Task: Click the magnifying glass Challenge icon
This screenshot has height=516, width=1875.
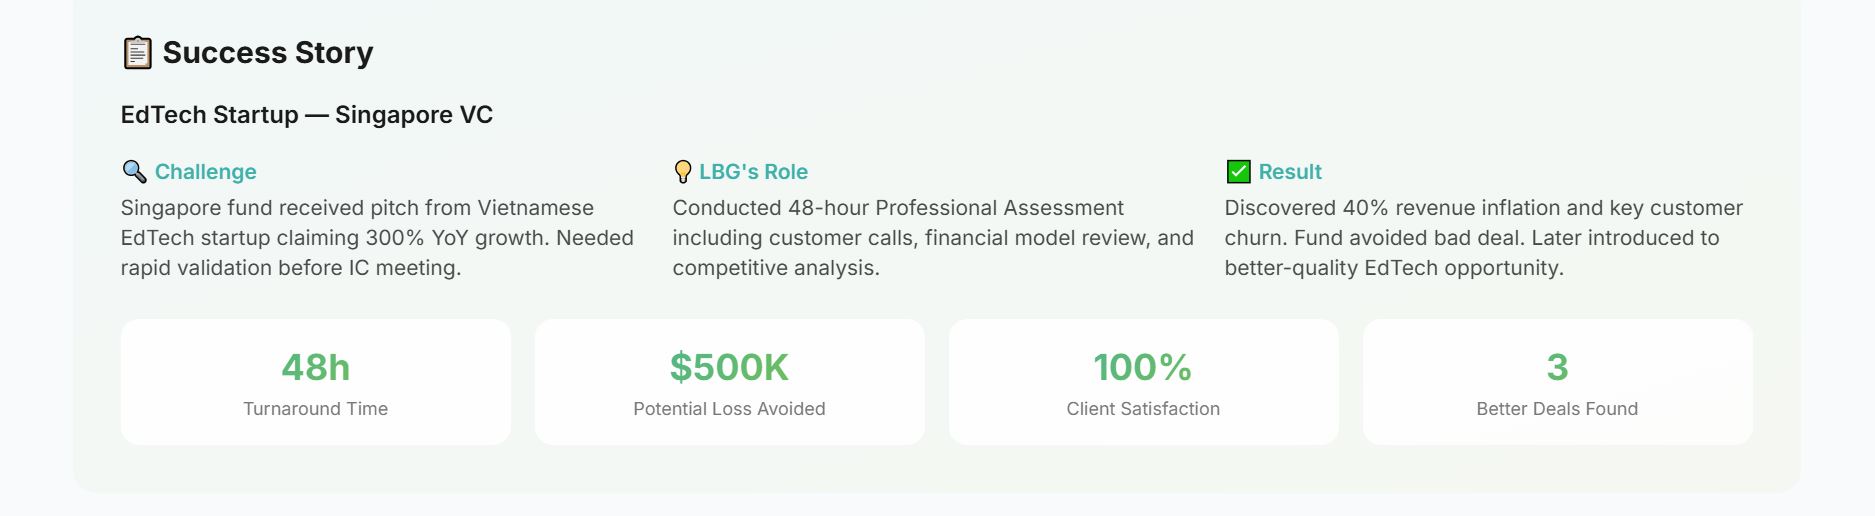Action: (134, 172)
